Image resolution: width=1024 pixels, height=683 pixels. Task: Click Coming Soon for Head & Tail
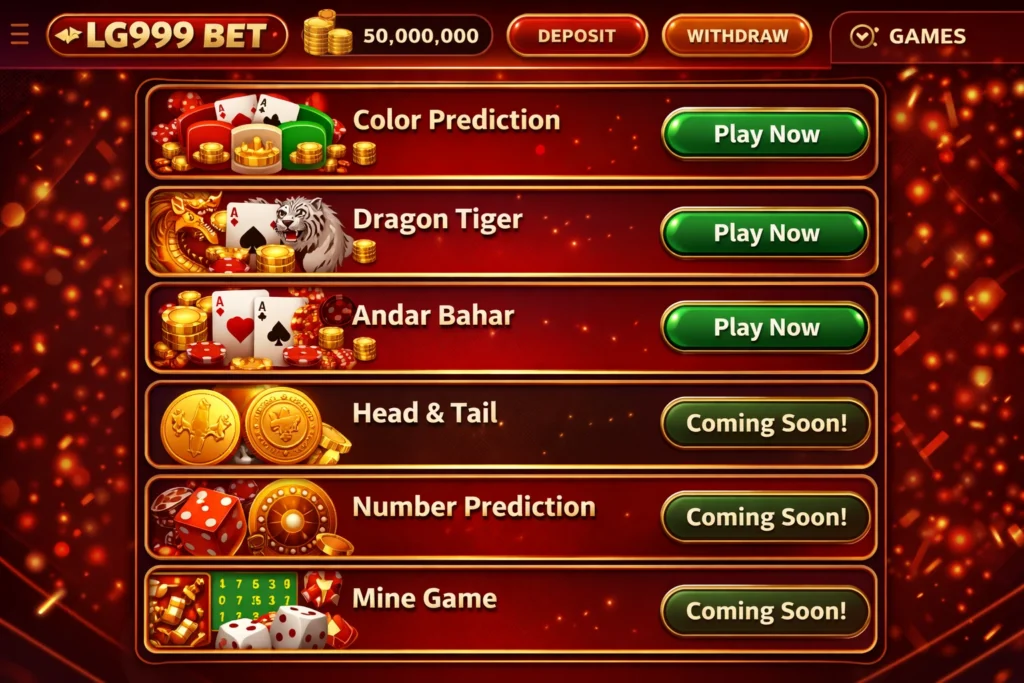coord(765,423)
